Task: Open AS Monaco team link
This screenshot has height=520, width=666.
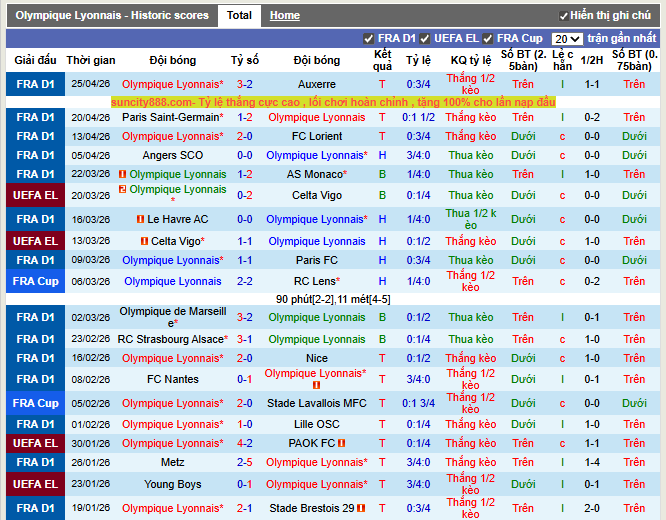Action: click(x=316, y=174)
